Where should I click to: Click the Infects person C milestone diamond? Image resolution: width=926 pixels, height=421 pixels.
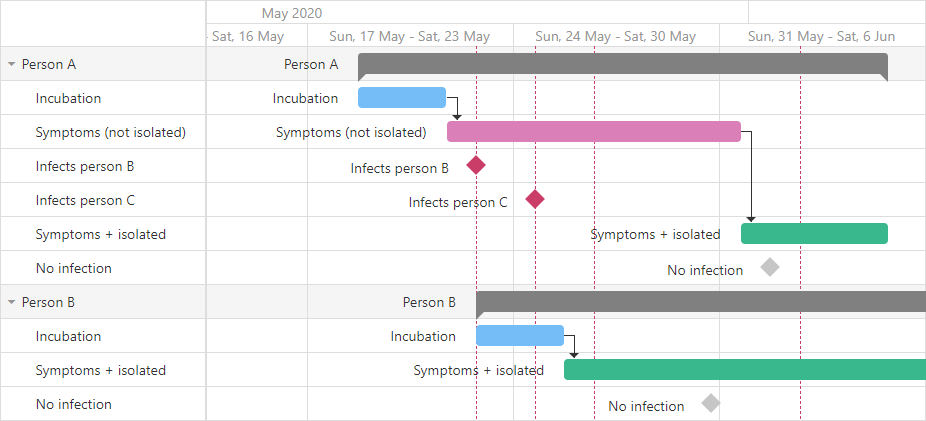(535, 200)
